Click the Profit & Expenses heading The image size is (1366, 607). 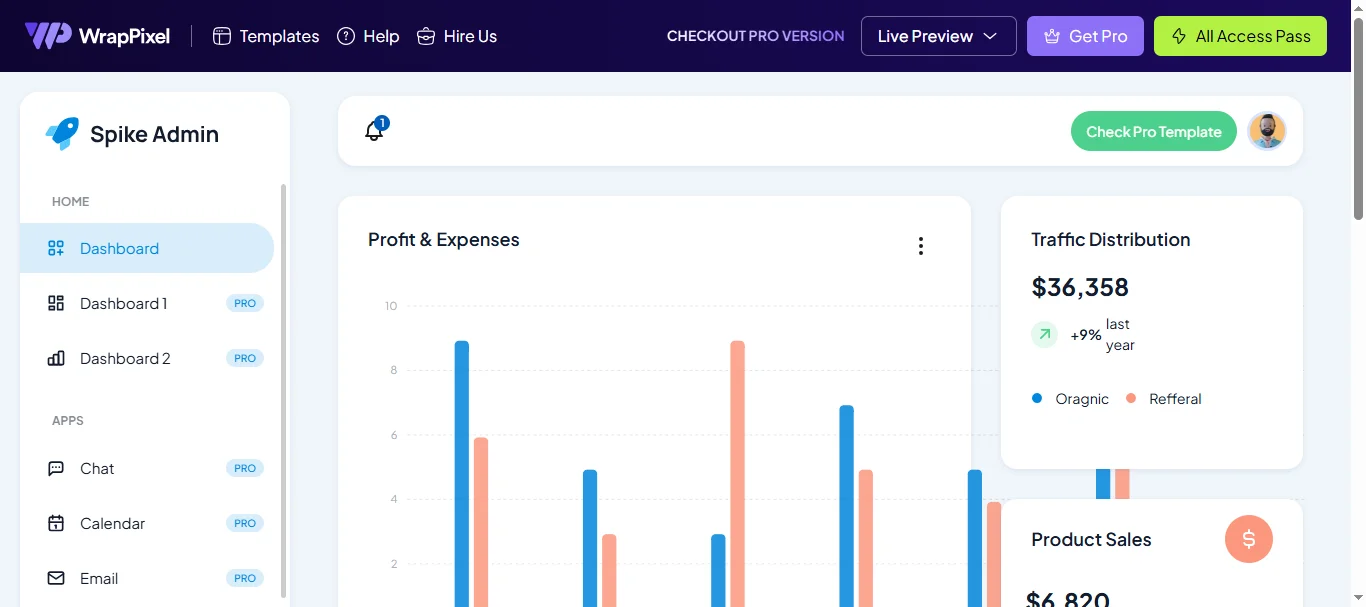(x=444, y=240)
